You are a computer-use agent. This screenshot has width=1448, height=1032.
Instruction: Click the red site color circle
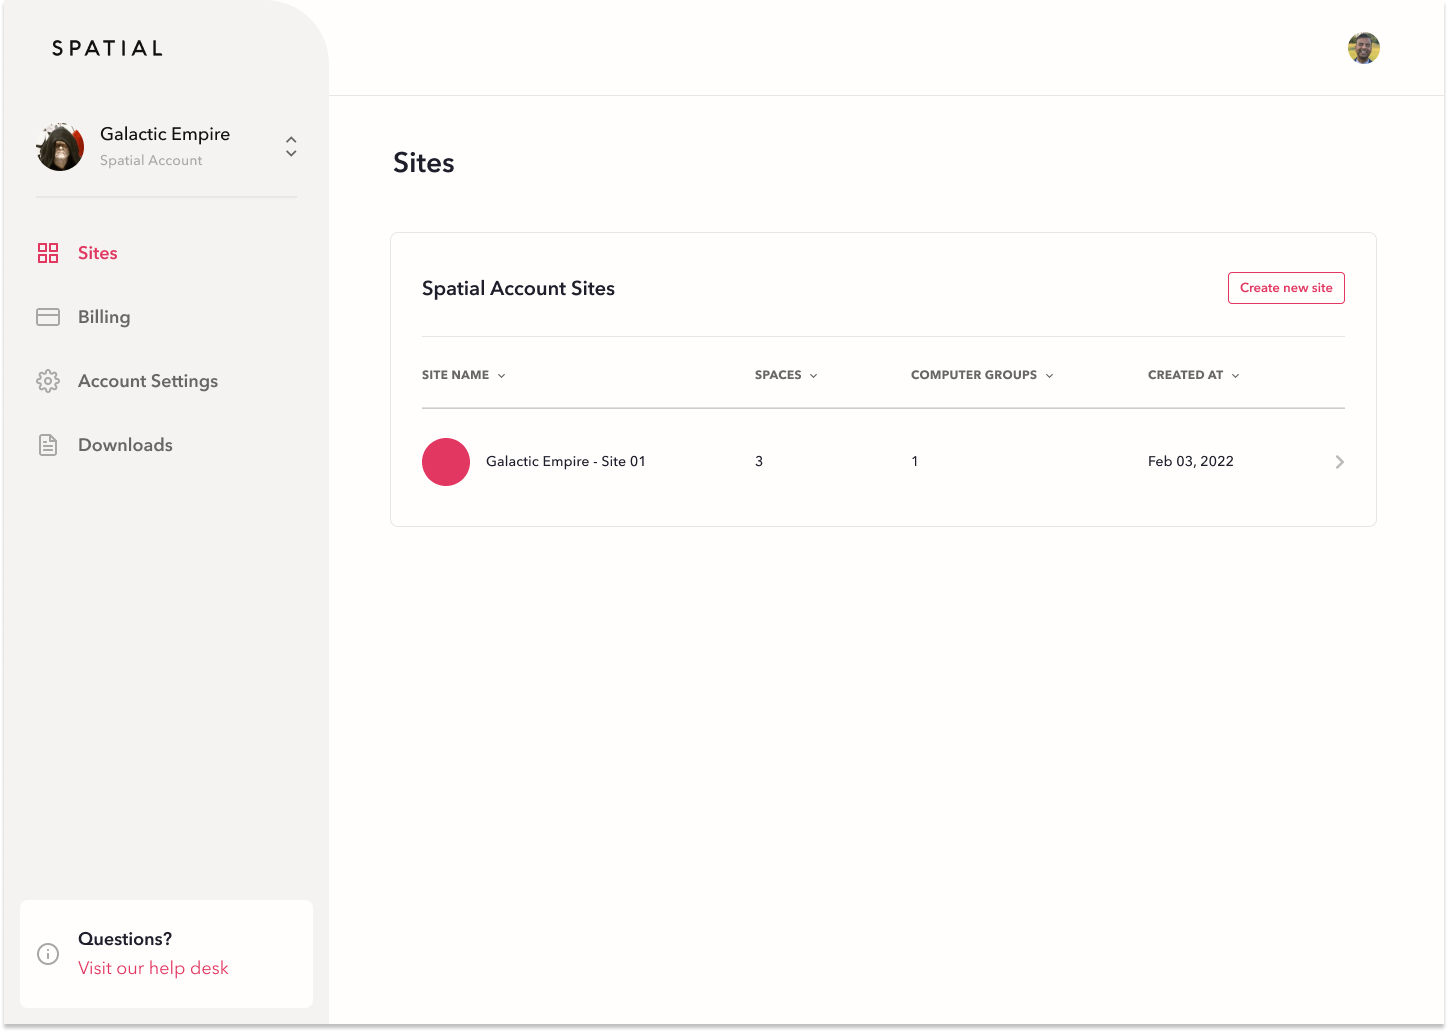click(446, 462)
